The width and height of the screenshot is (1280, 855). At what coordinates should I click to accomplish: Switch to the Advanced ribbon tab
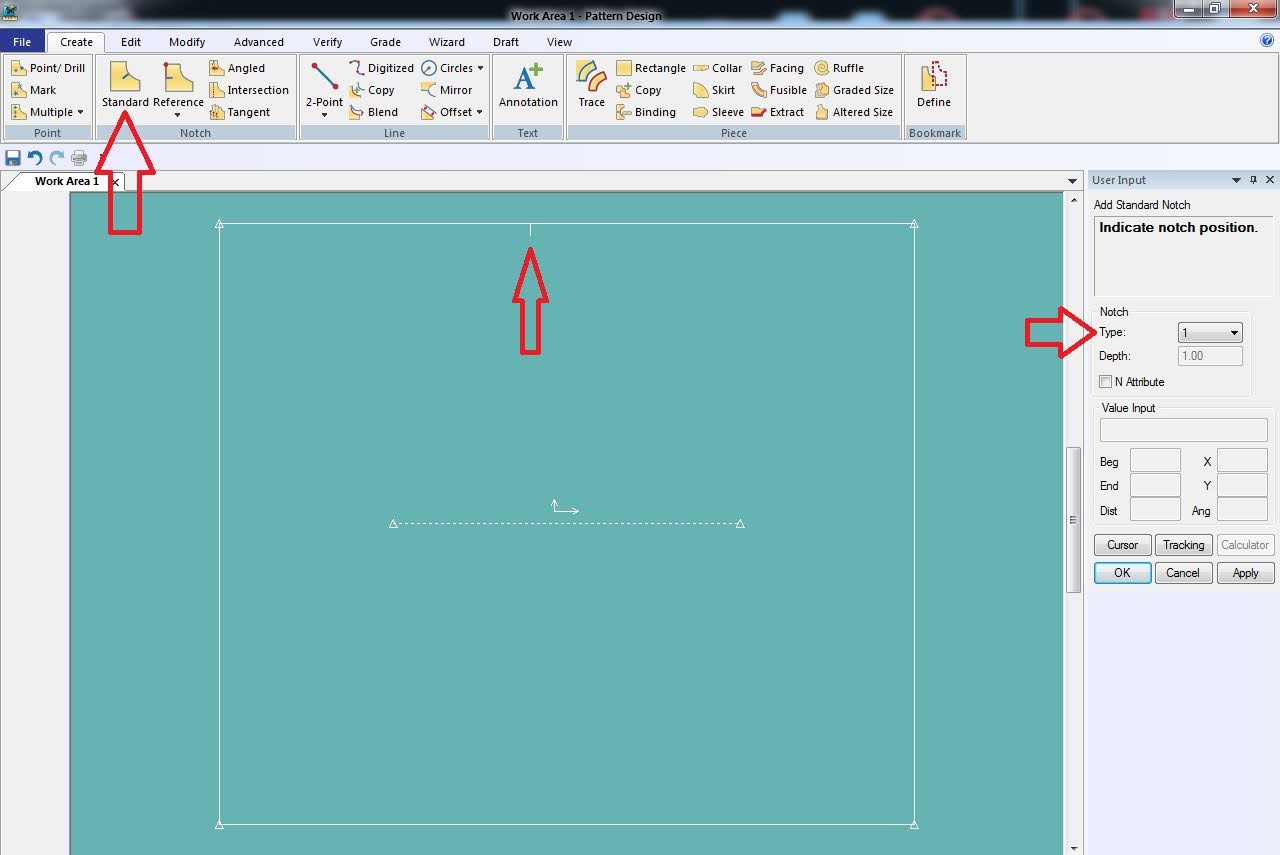259,42
